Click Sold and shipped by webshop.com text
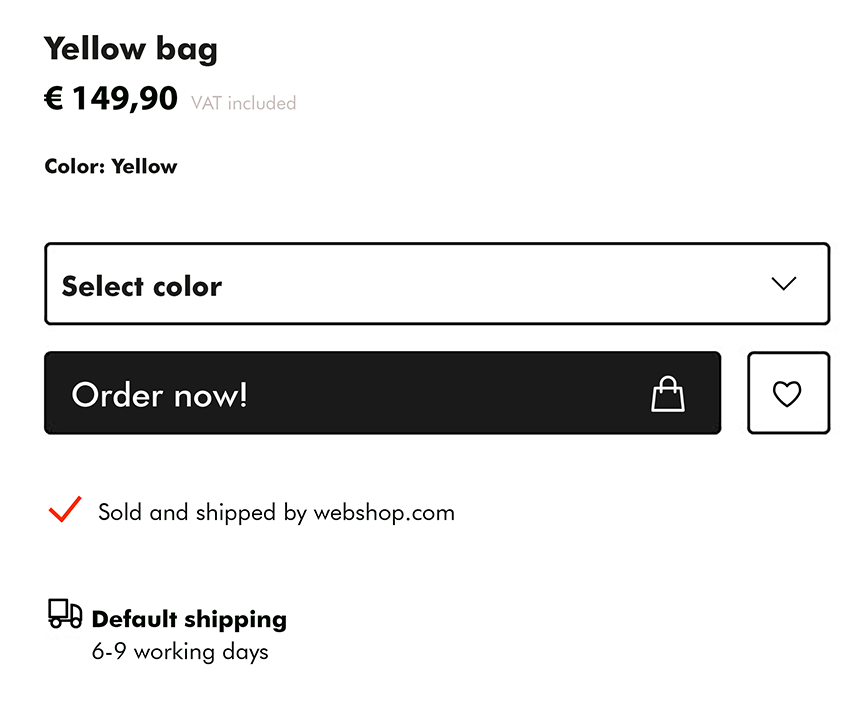 point(276,513)
